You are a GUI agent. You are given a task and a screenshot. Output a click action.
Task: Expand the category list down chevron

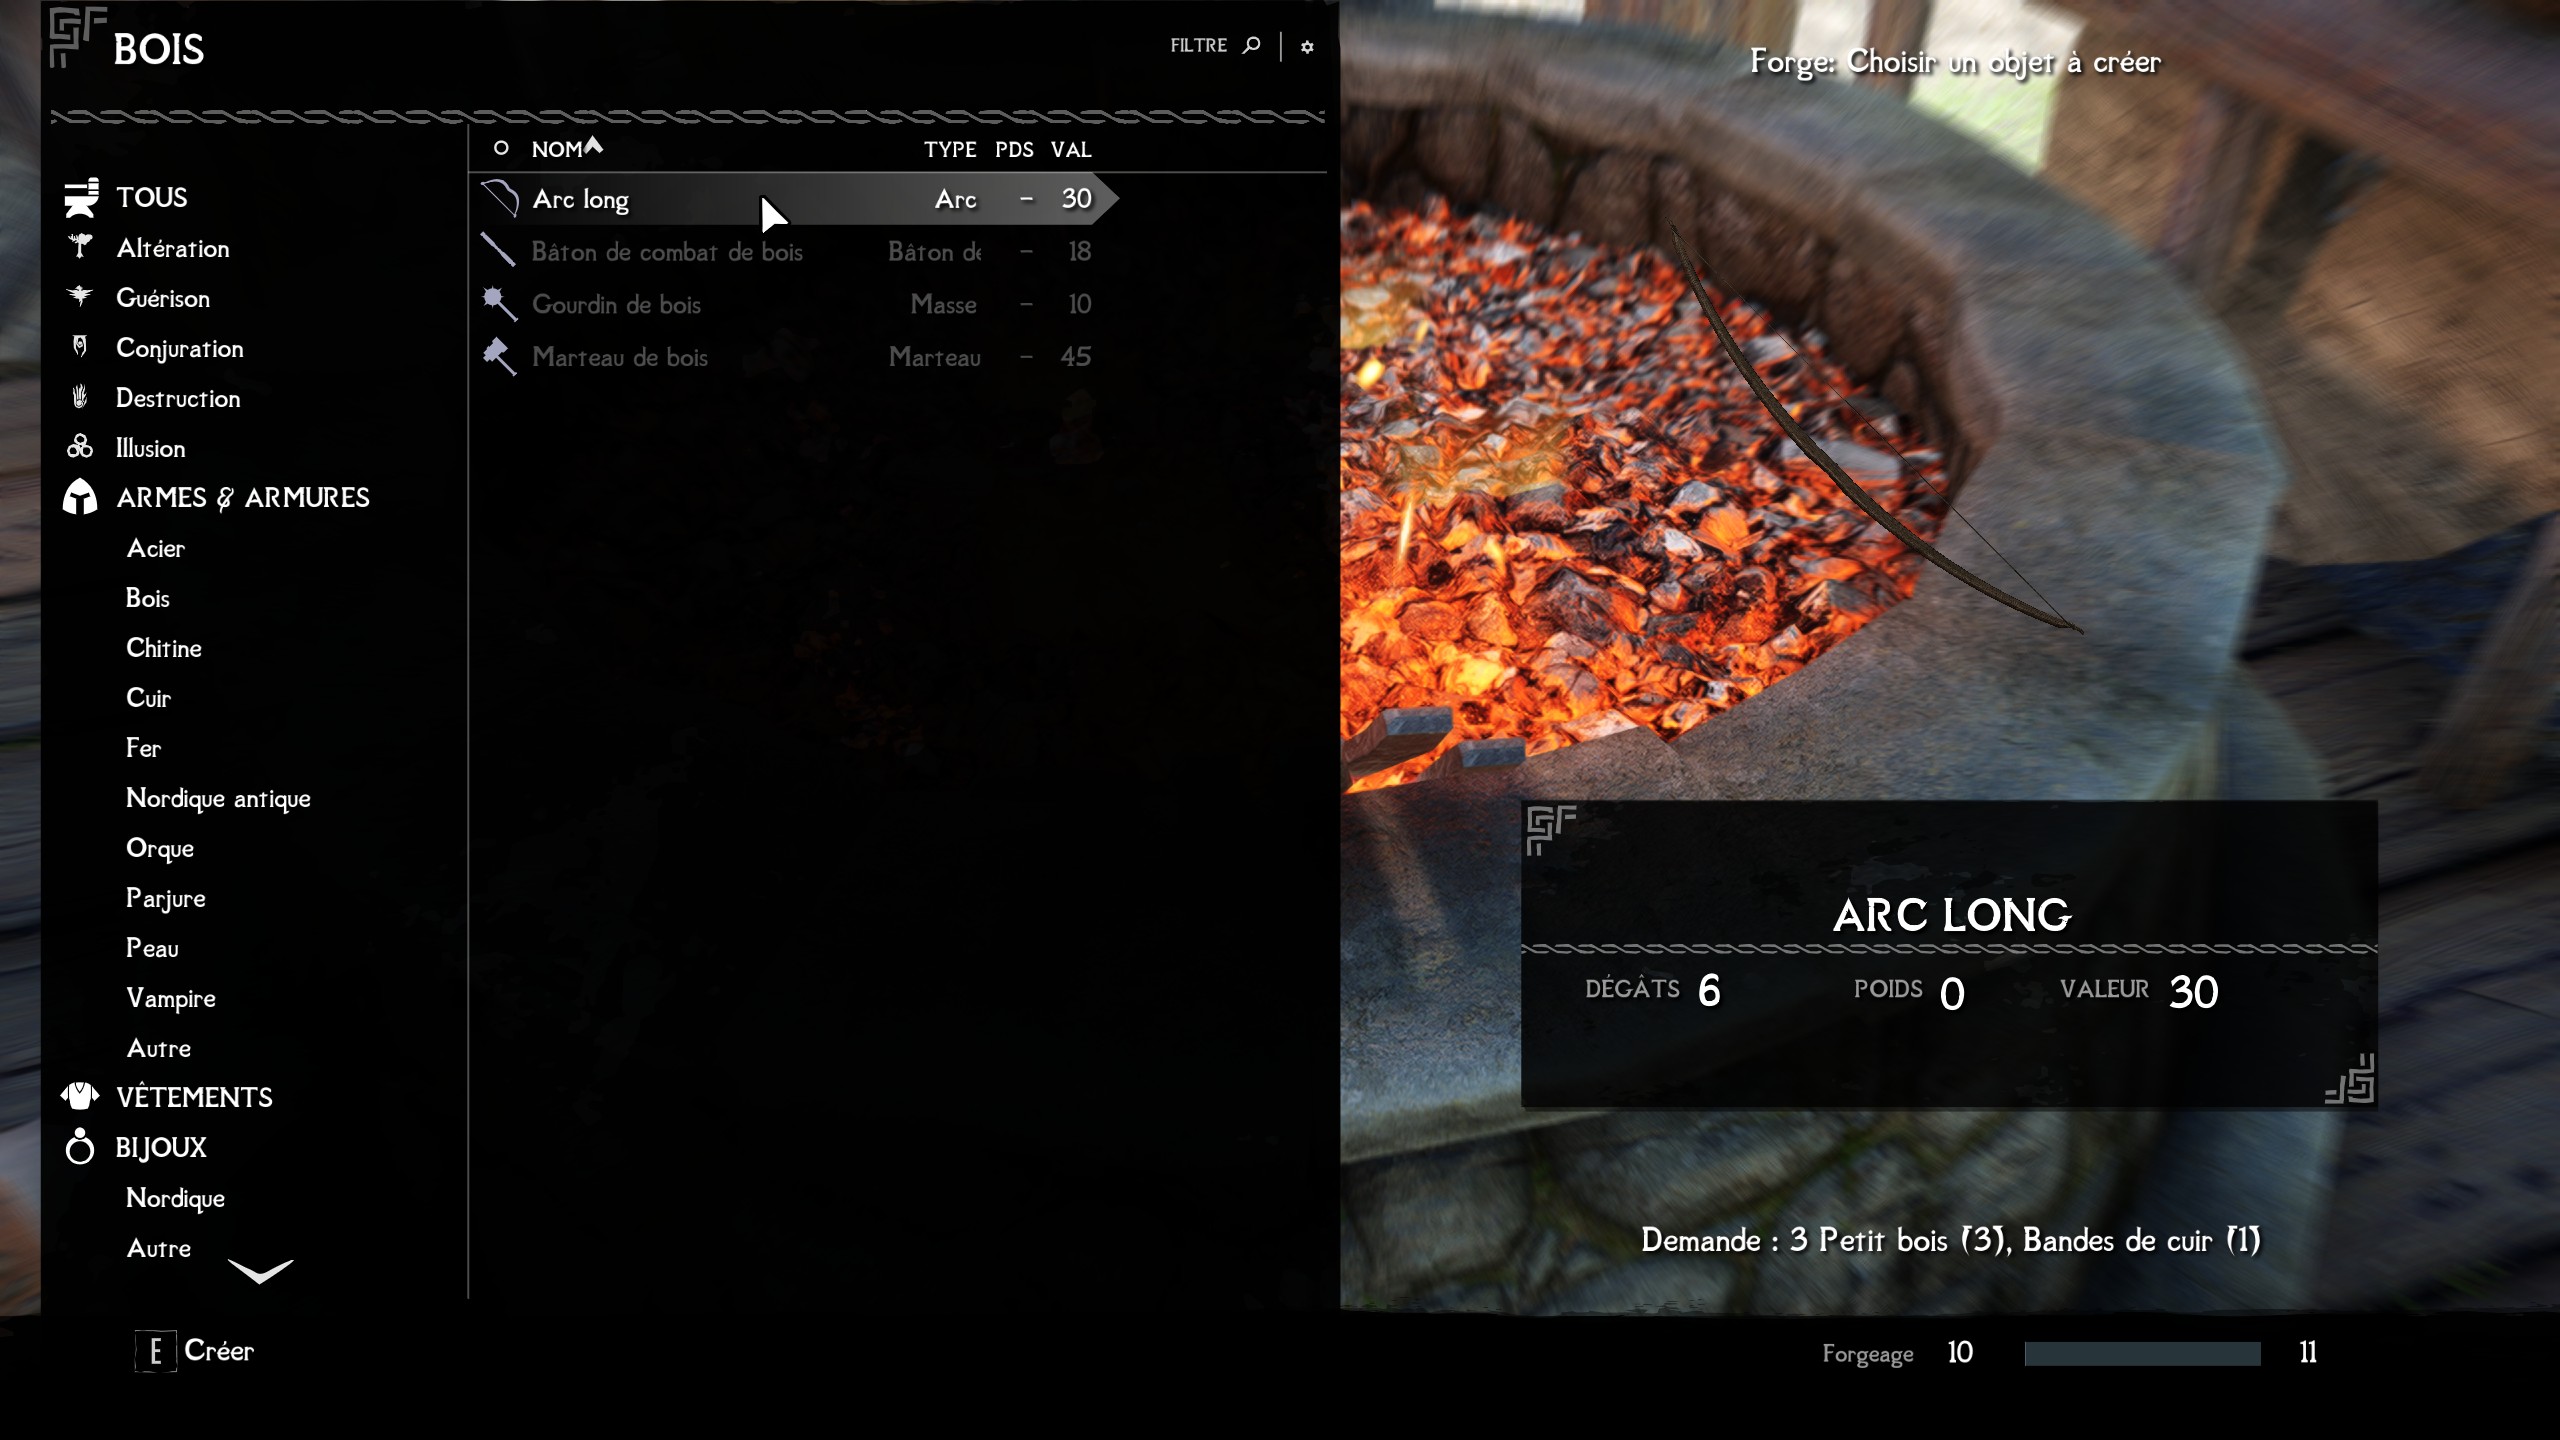[260, 1270]
